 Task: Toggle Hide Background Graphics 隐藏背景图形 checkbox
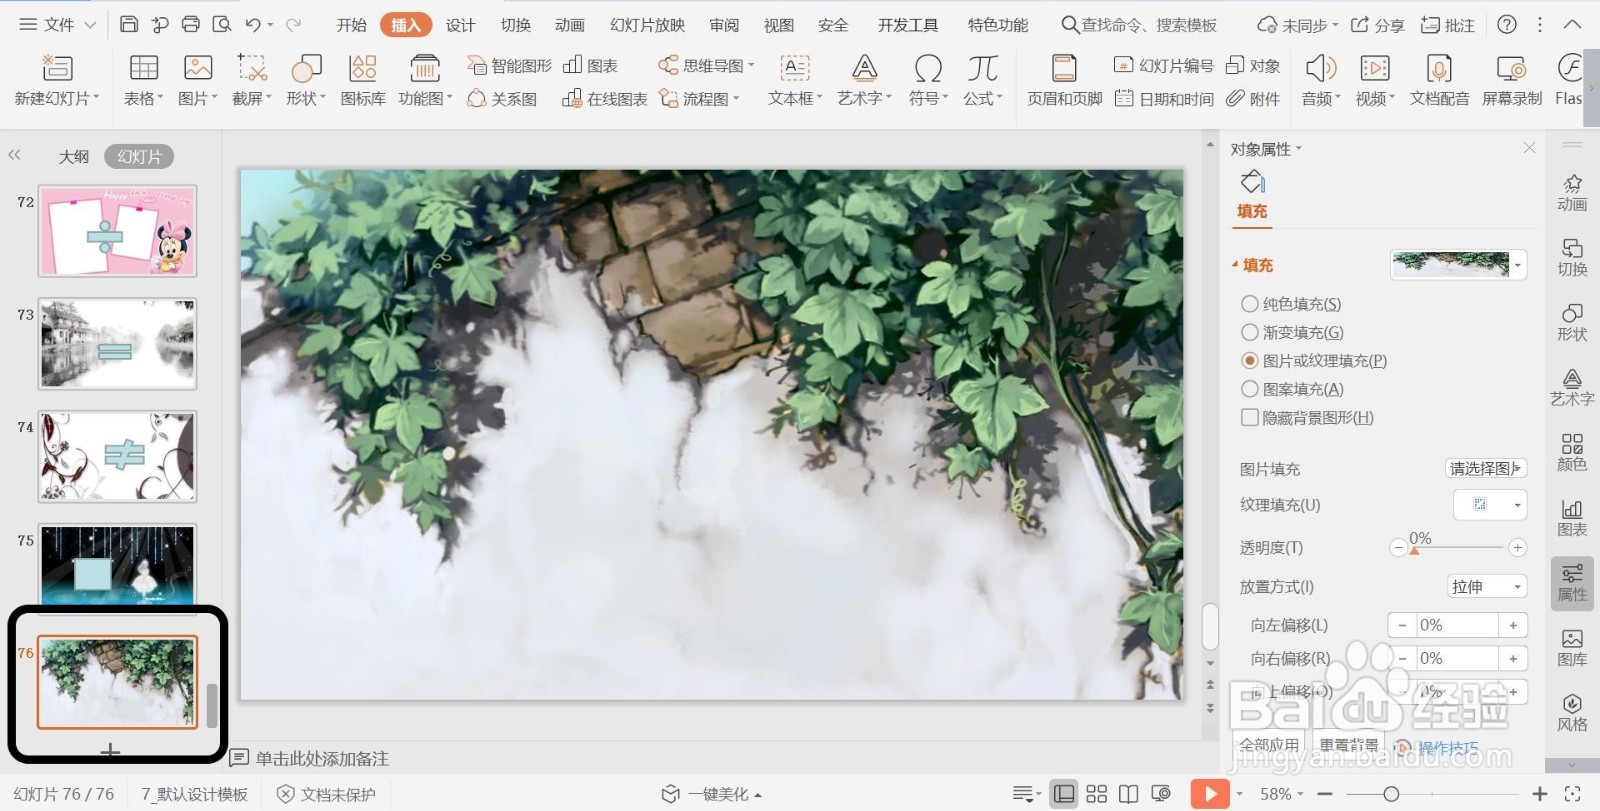[1249, 417]
